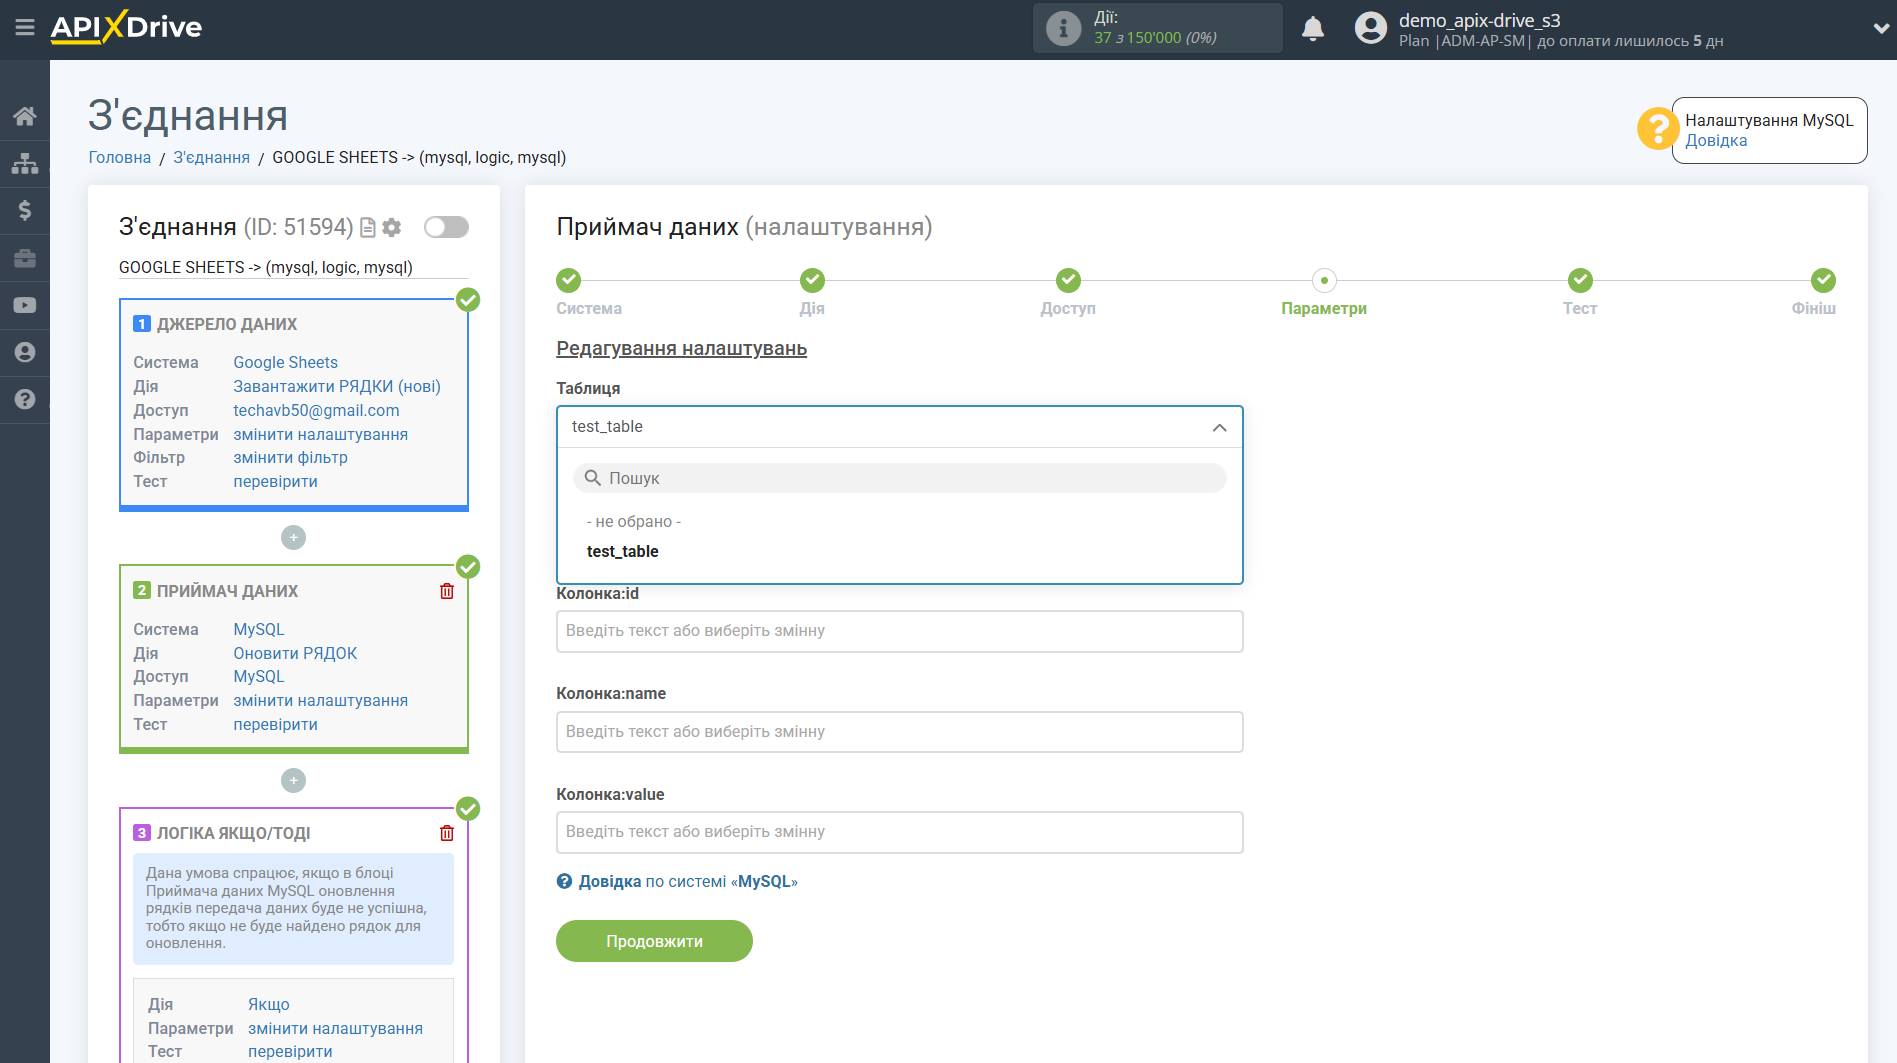Open the connections sitemap sidebar icon

pyautogui.click(x=25, y=163)
